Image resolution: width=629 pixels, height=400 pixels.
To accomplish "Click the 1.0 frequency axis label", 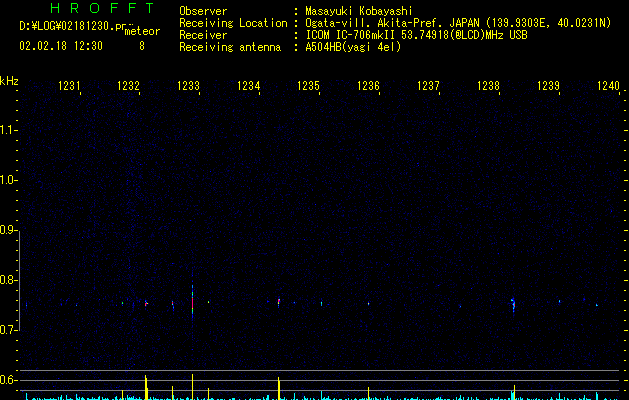I will pos(8,180).
